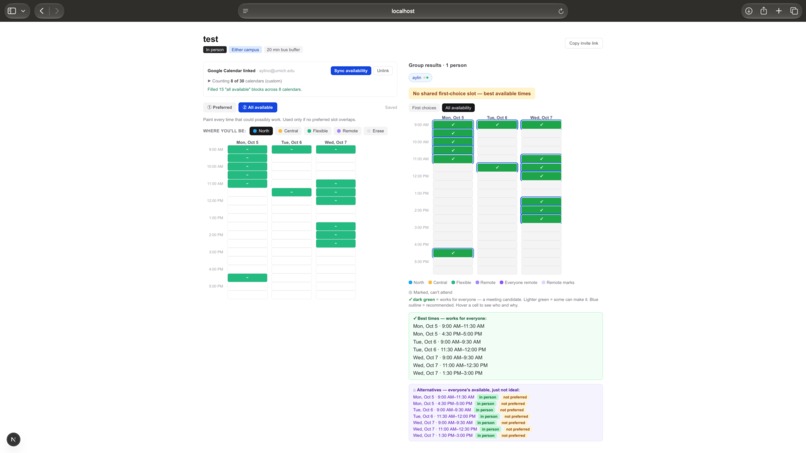Click Wed, Oct 7 header in group results
The image size is (806, 453).
click(x=541, y=118)
